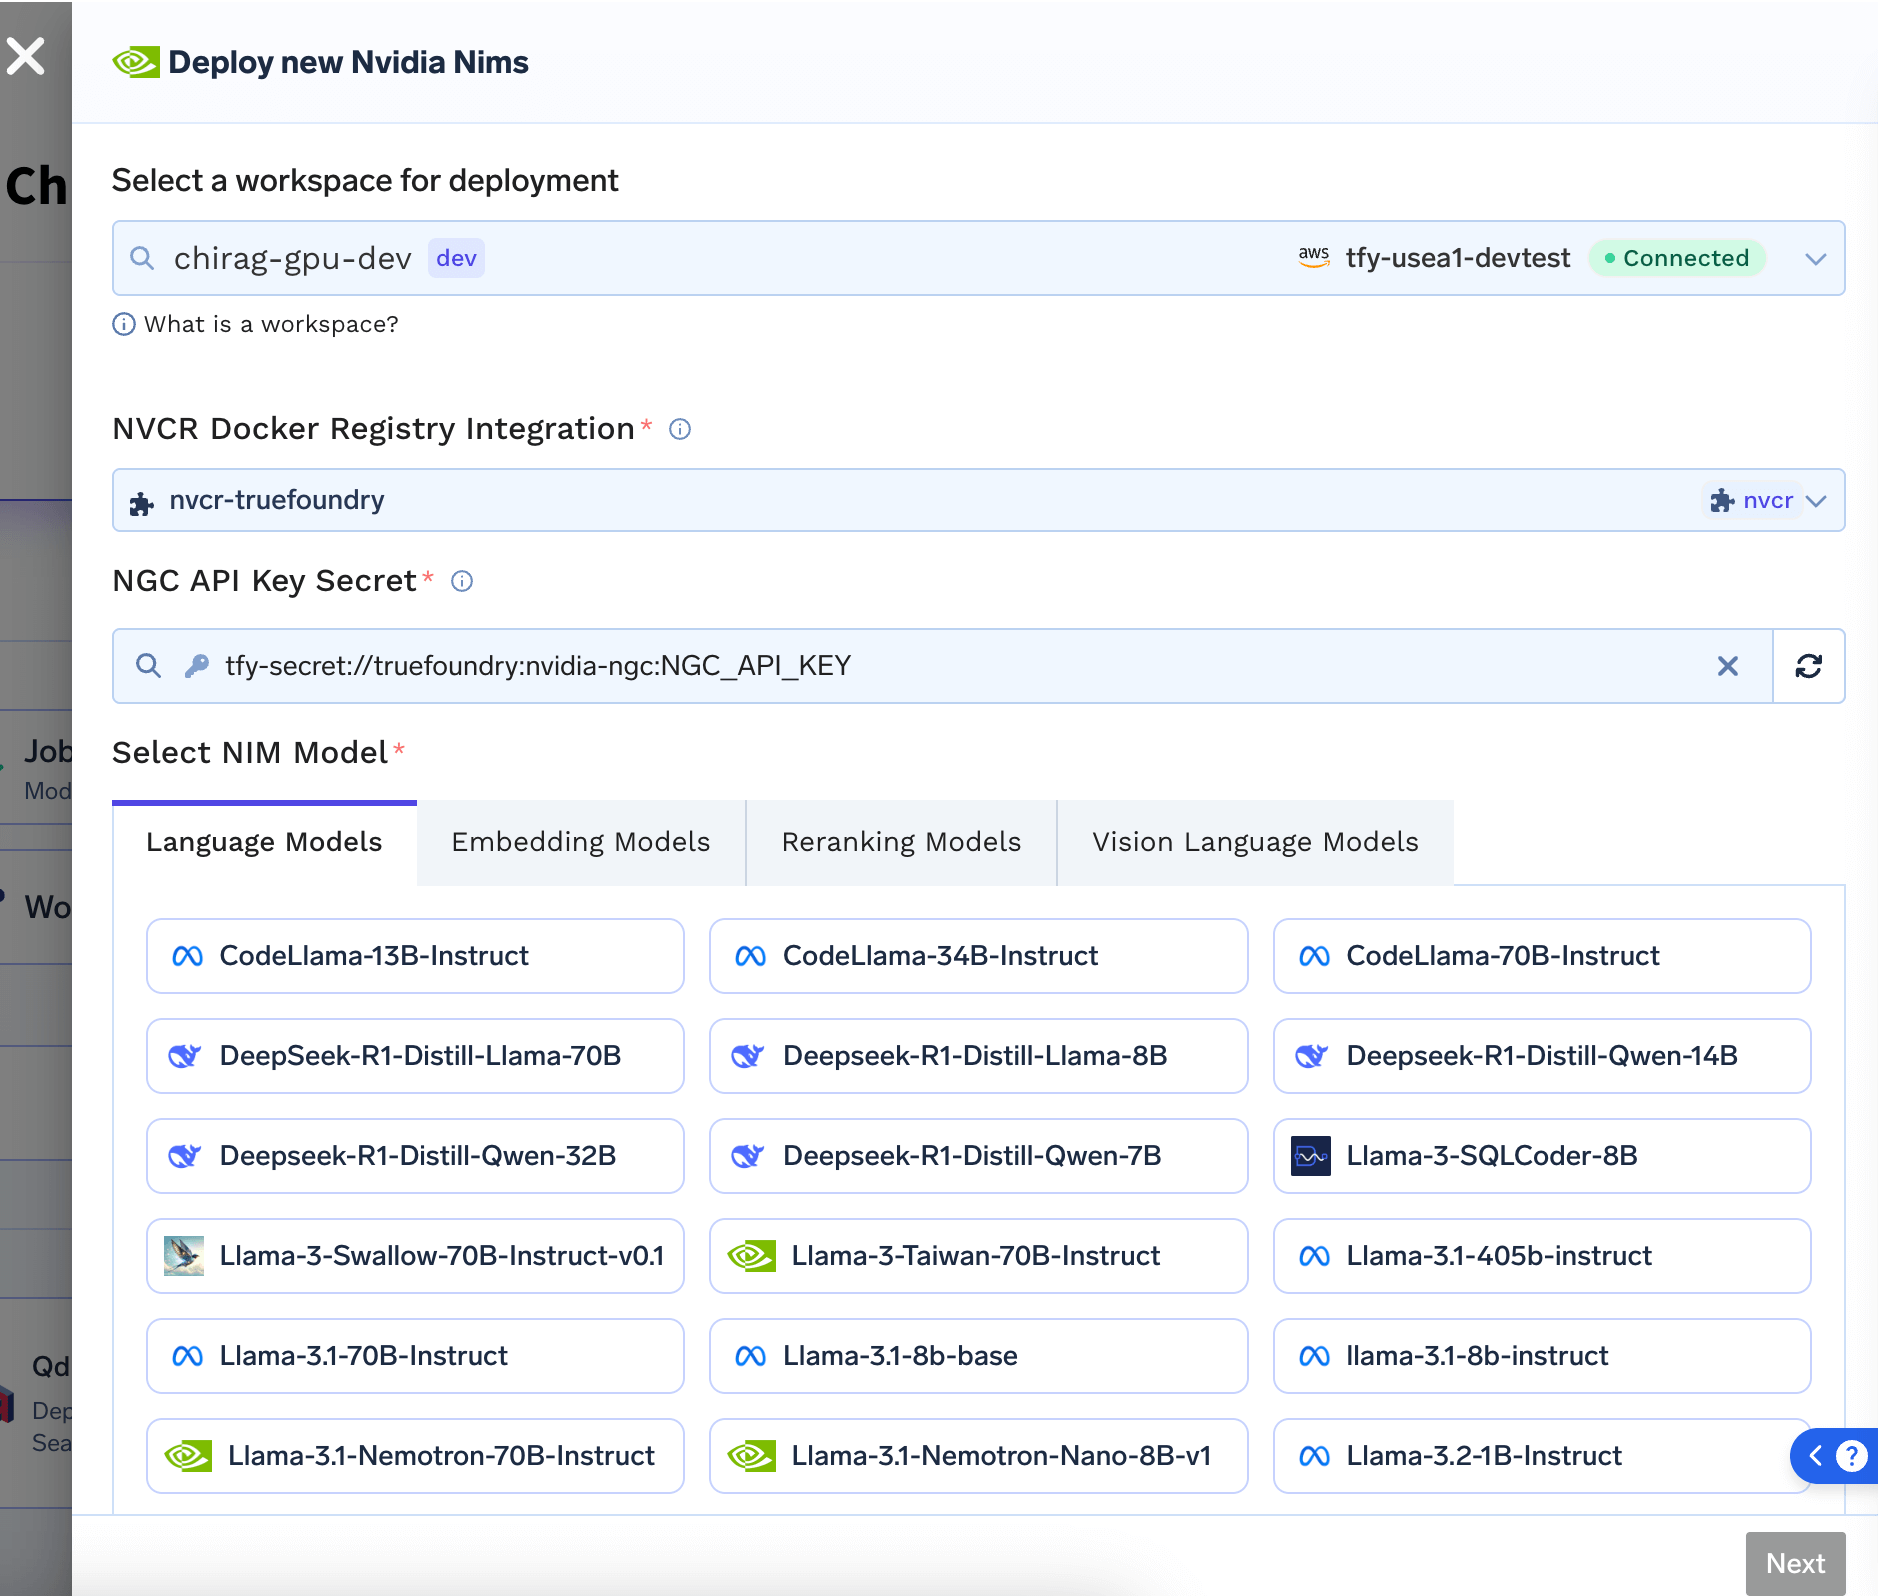Choose the DeepSeek-R1-Distill-Llama-70B model card
Image resolution: width=1878 pixels, height=1596 pixels.
point(415,1056)
